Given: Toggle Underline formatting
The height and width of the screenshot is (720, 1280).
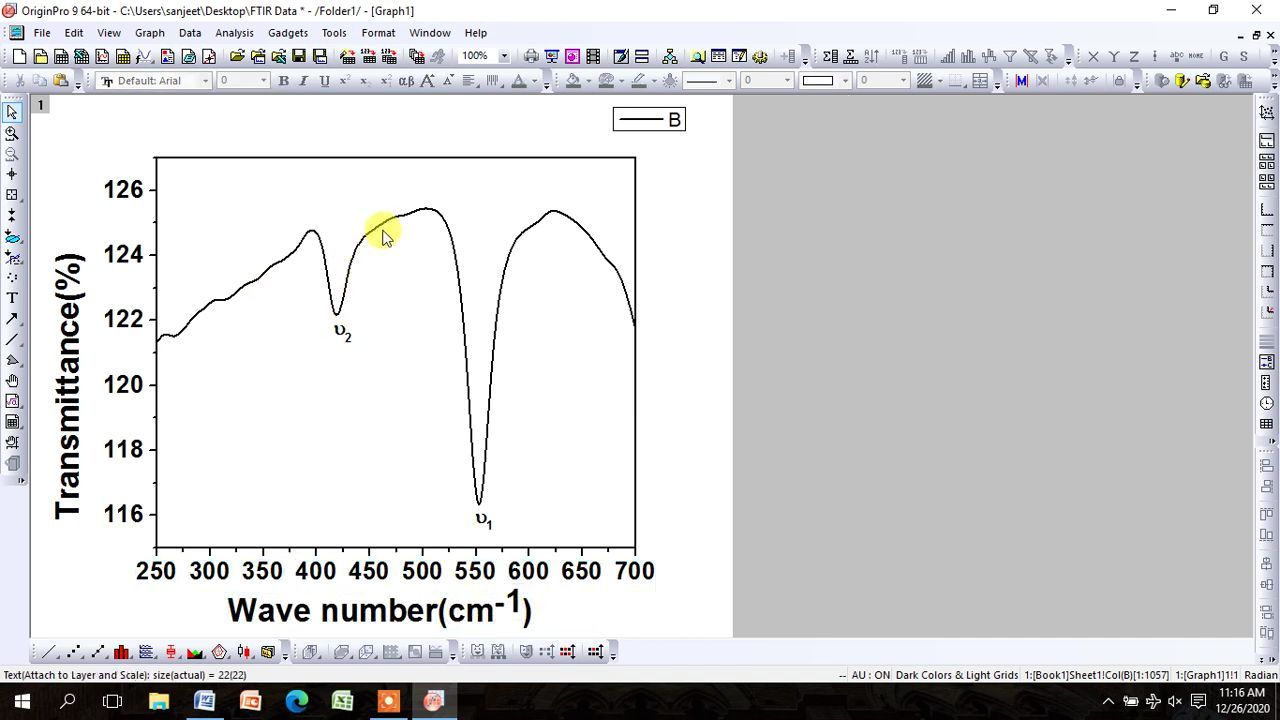Looking at the screenshot, I should 324,81.
